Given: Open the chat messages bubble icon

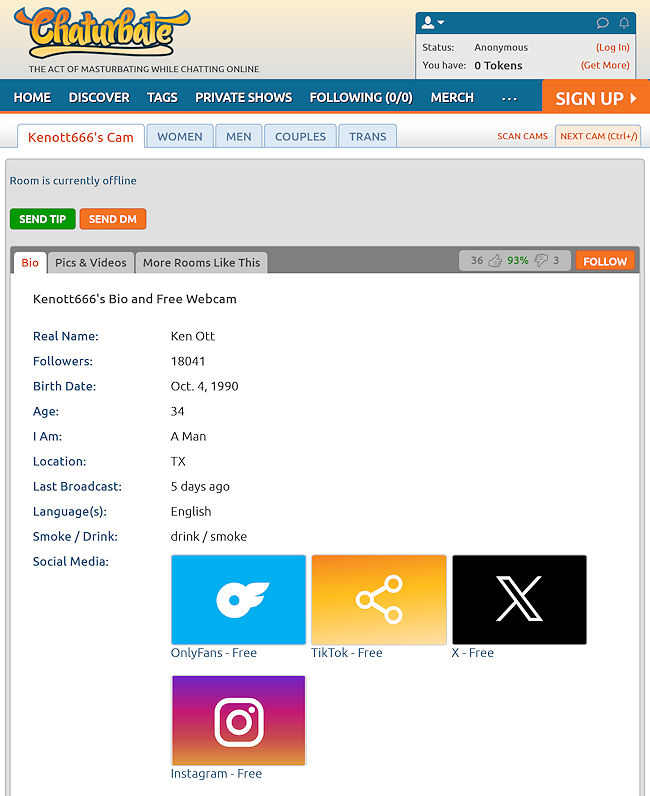Looking at the screenshot, I should pyautogui.click(x=602, y=23).
